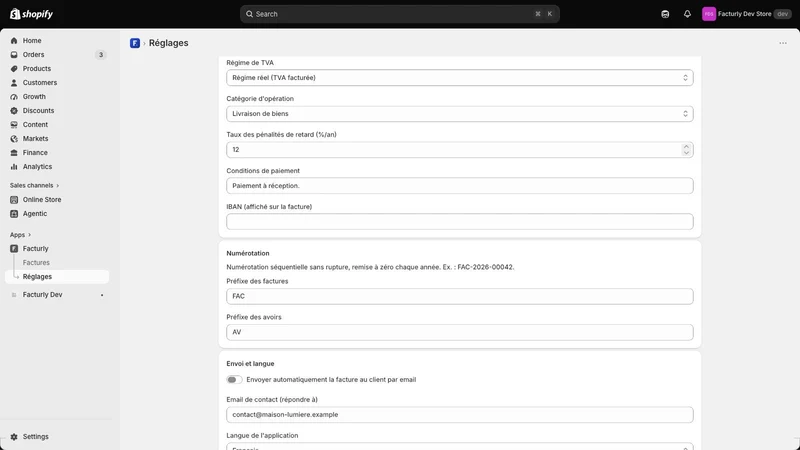Image resolution: width=800 pixels, height=450 pixels.
Task: Click the Facturly app icon in sidebar
Action: pyautogui.click(x=14, y=248)
